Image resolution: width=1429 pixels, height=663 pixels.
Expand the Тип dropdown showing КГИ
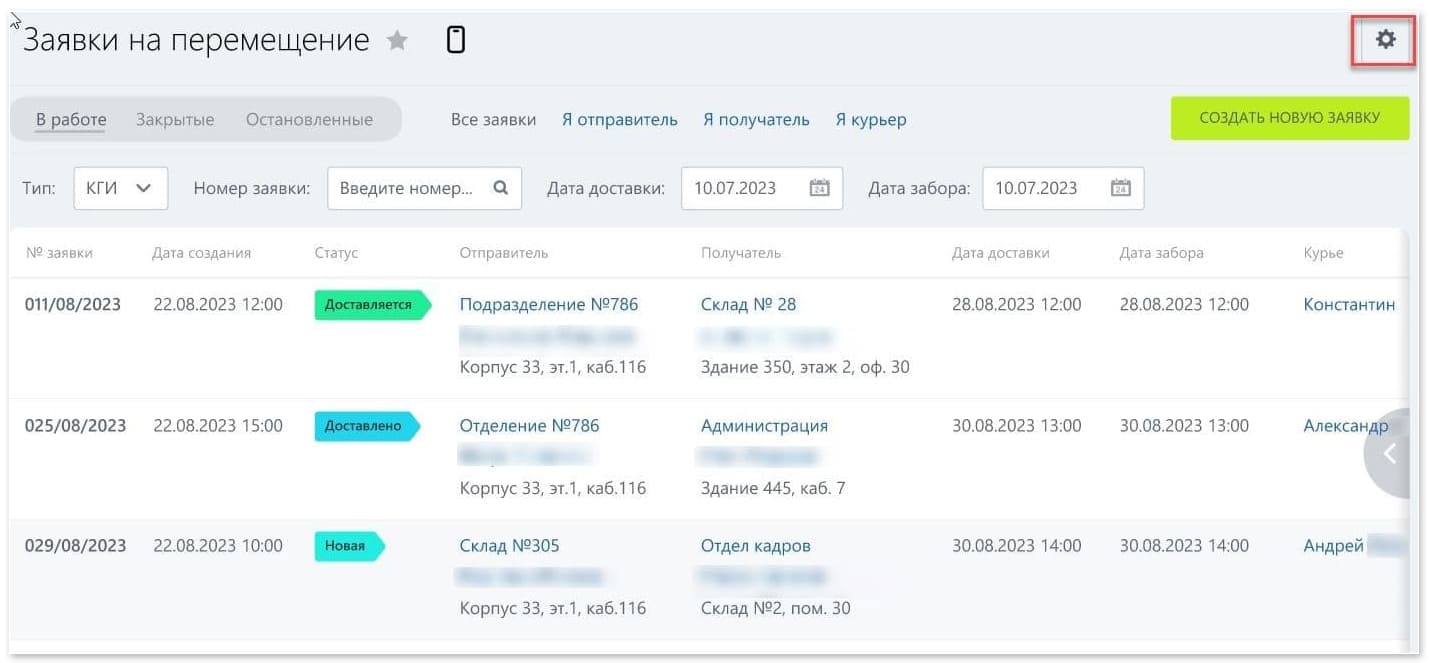click(x=120, y=188)
